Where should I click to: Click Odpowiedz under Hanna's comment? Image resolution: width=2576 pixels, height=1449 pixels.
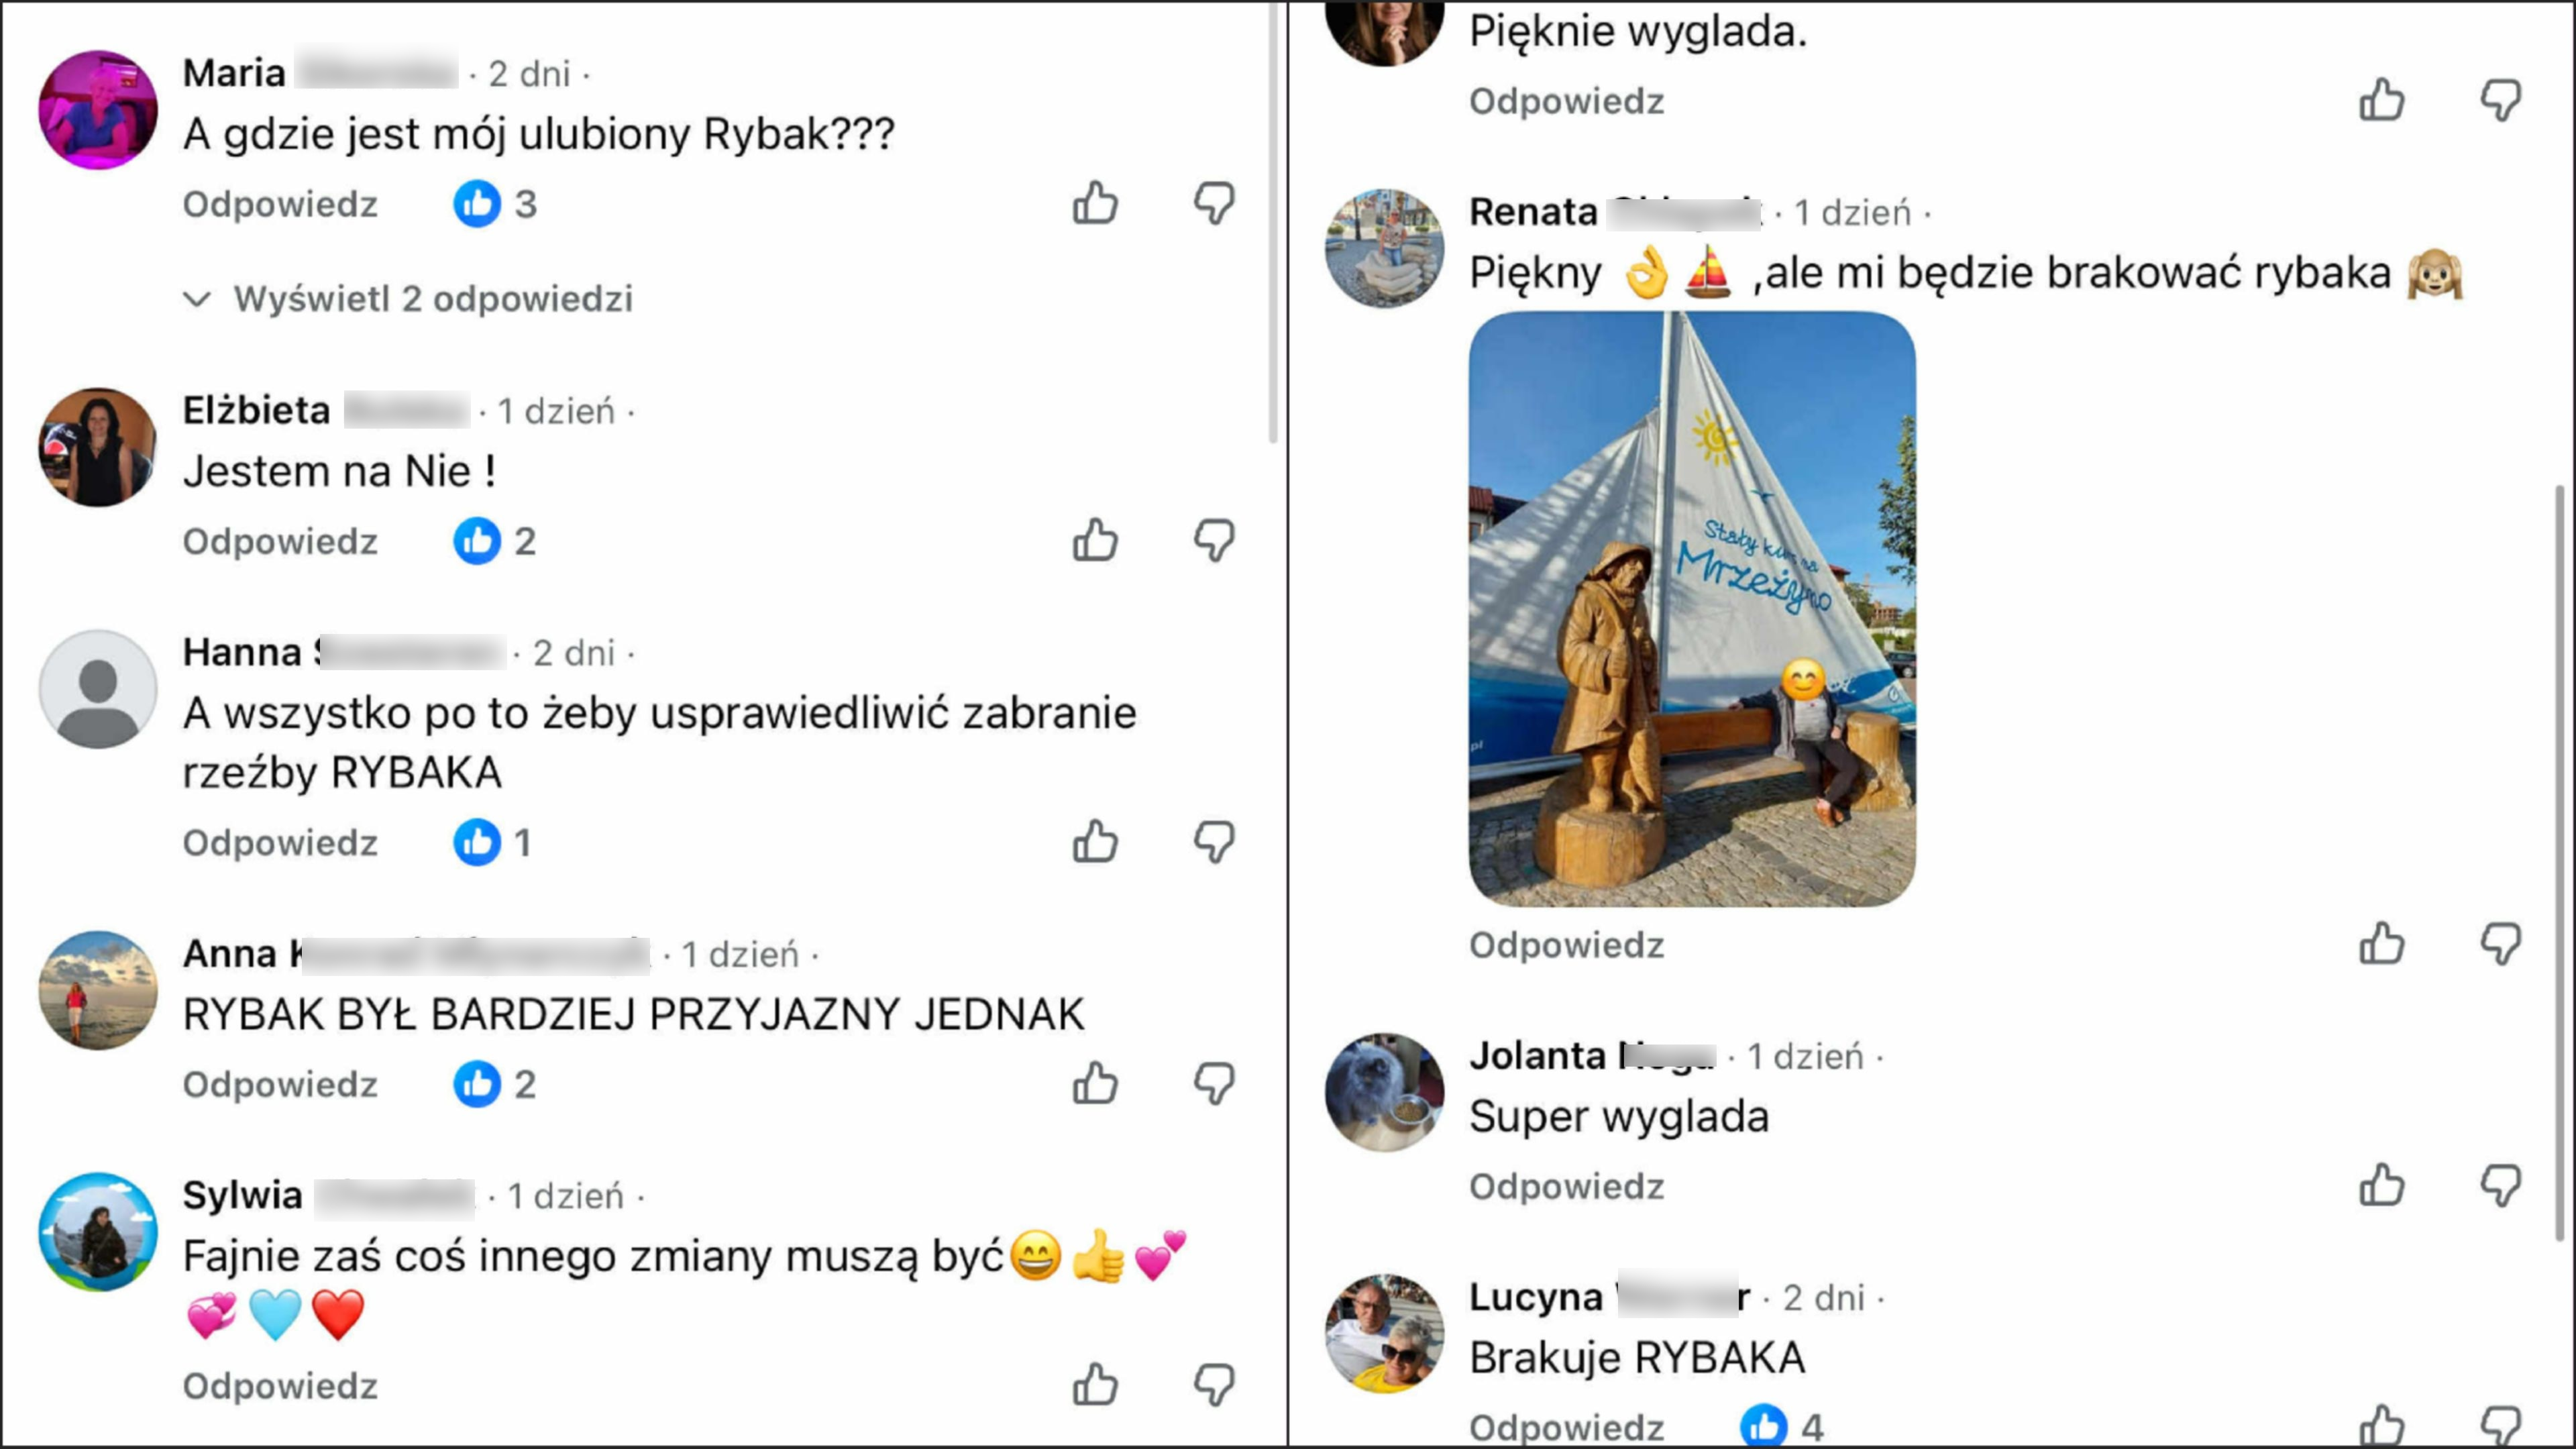[x=280, y=843]
